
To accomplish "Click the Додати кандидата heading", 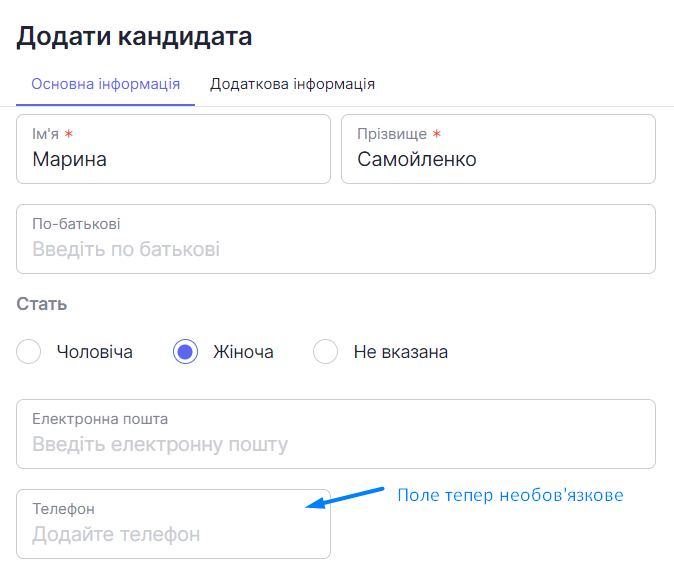I will [134, 37].
